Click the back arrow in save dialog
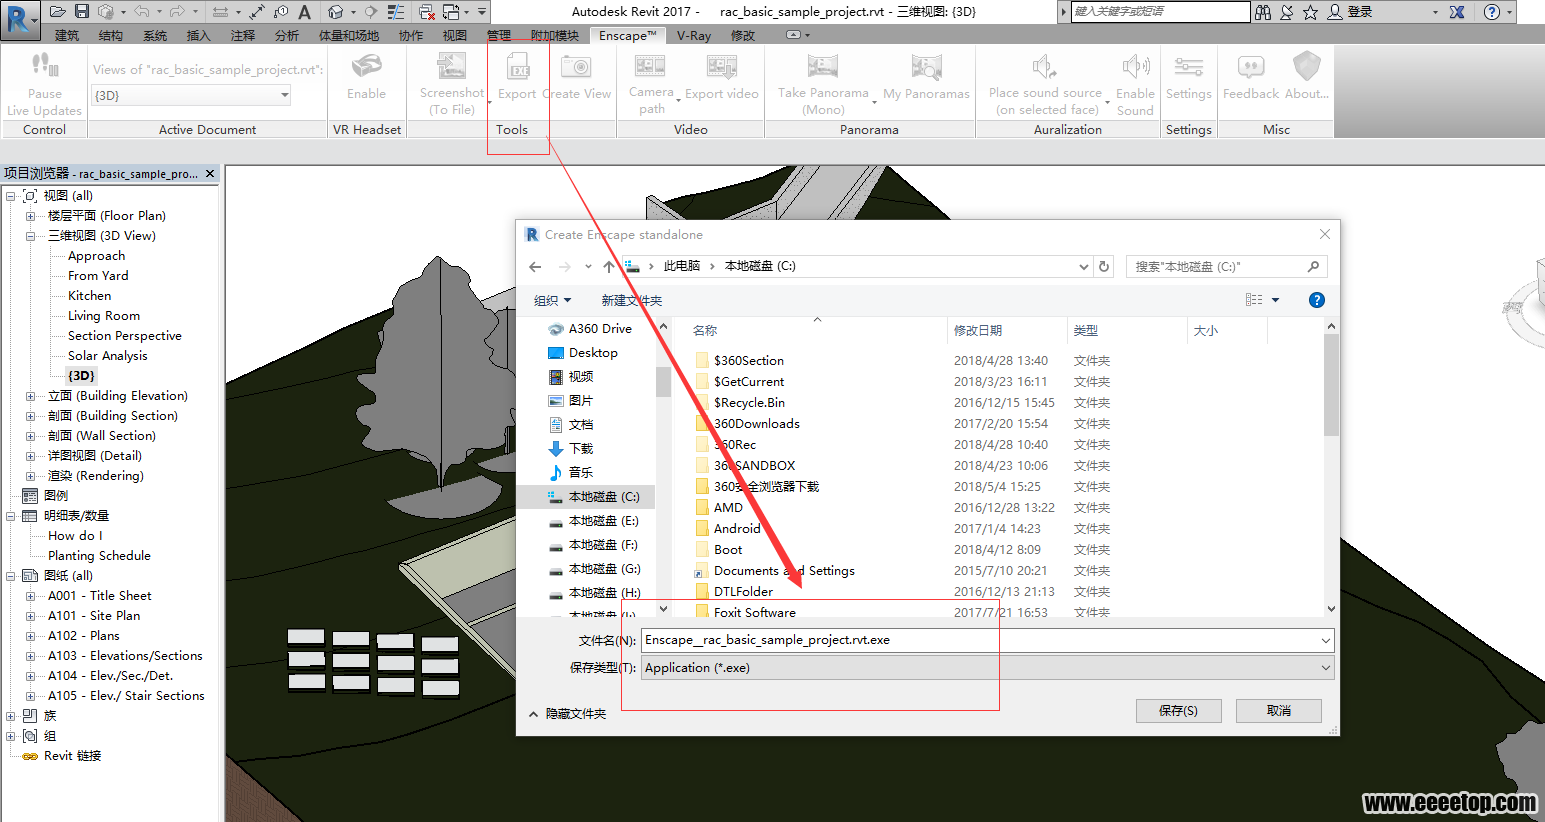Viewport: 1545px width, 822px height. [x=535, y=267]
